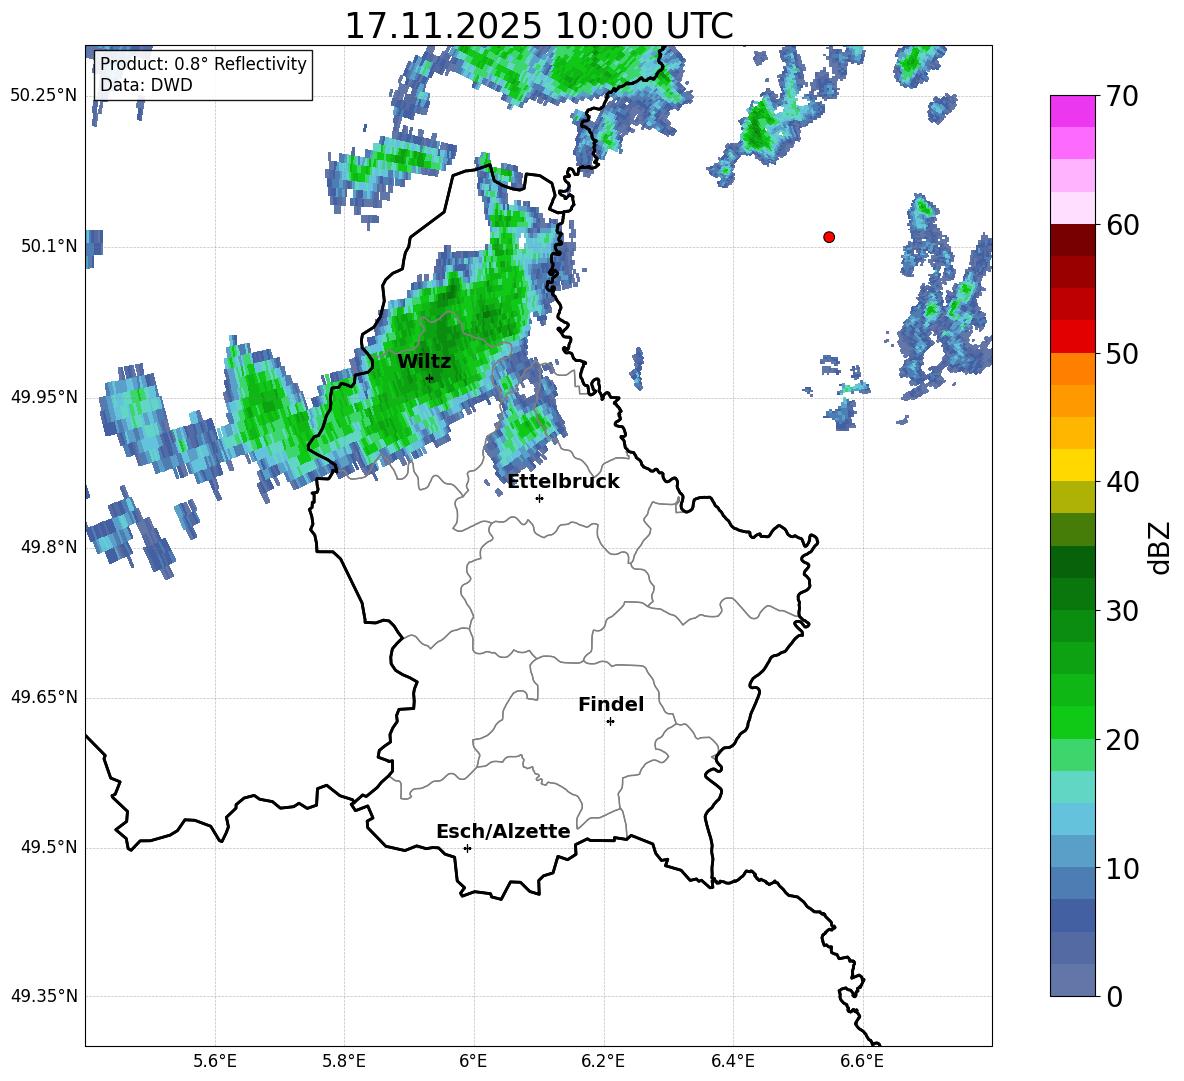The height and width of the screenshot is (1081, 1184).
Task: Click the 49.8°N latitude label
Action: click(x=49, y=547)
